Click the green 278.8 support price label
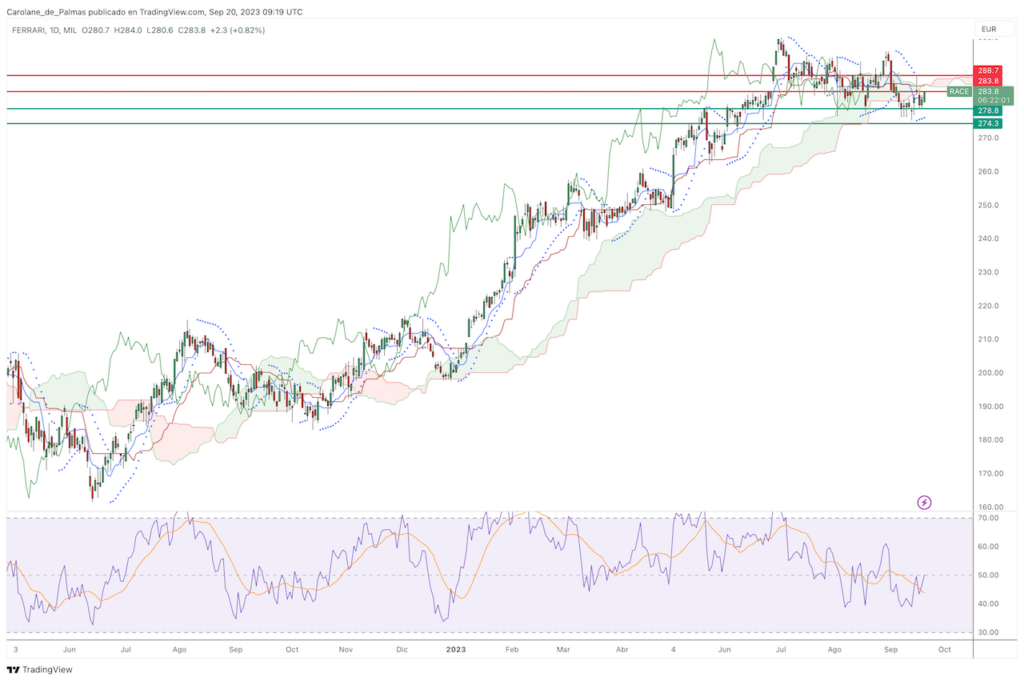 click(x=989, y=110)
